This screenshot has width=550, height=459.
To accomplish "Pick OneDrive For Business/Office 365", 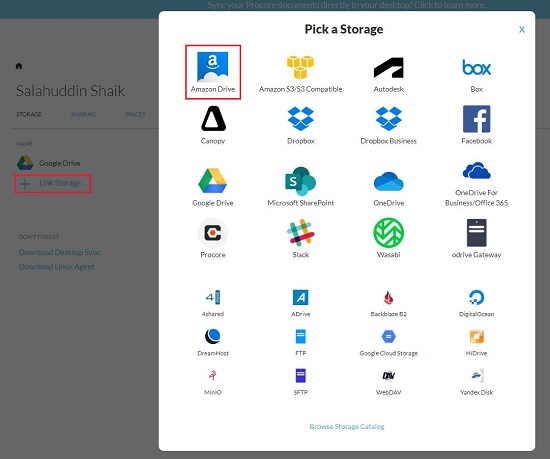I will [x=476, y=170].
